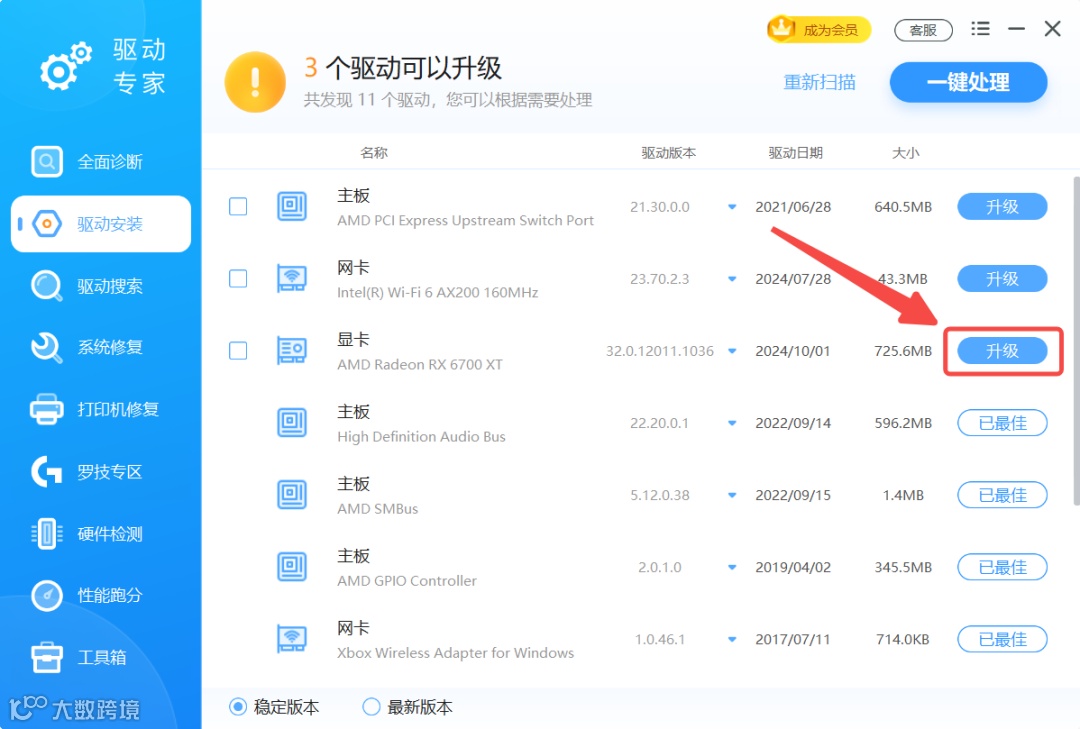1080x729 pixels.
Task: Click the 性能跑分 gauge icon
Action: click(x=47, y=595)
